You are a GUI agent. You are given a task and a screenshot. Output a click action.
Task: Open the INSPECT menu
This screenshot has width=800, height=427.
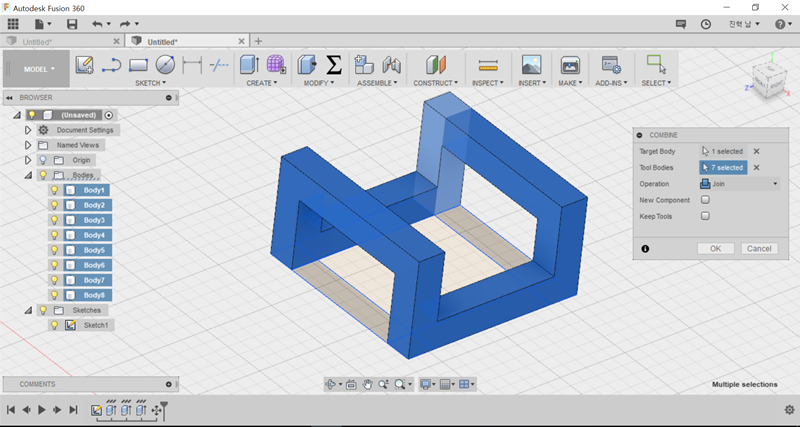click(488, 83)
